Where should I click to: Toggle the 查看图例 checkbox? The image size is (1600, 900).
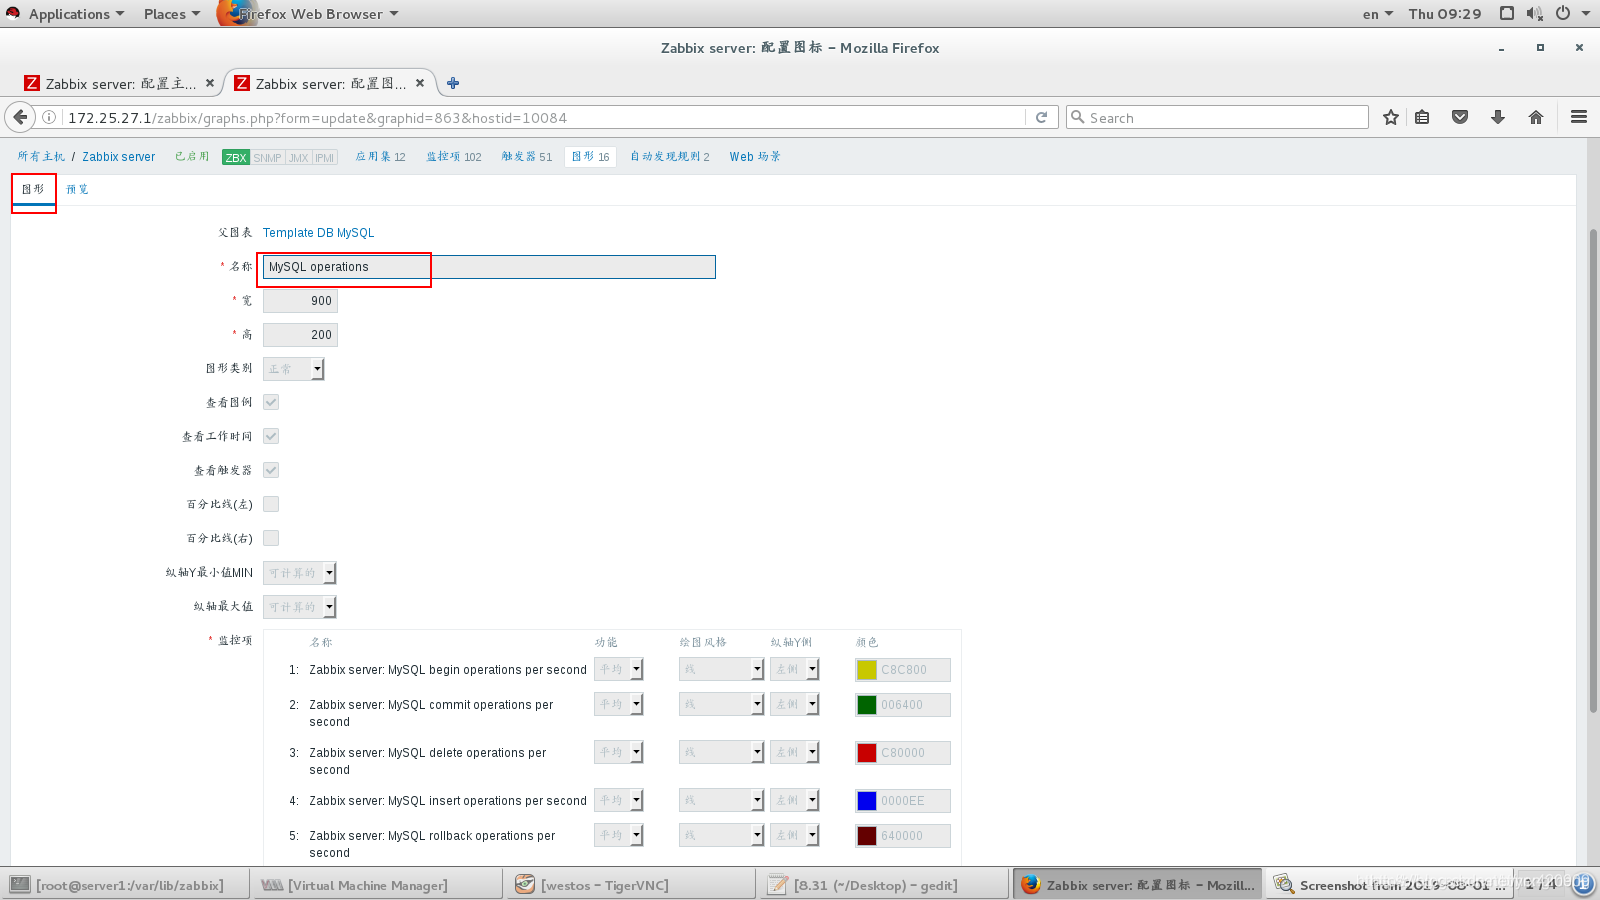click(x=271, y=402)
